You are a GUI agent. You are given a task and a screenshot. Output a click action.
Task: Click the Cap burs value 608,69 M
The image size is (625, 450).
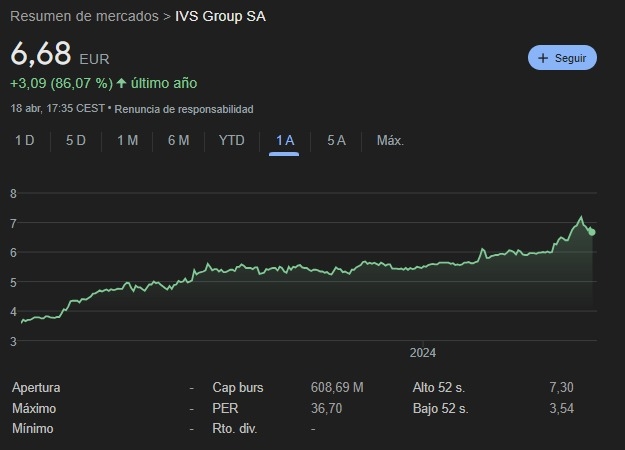337,387
